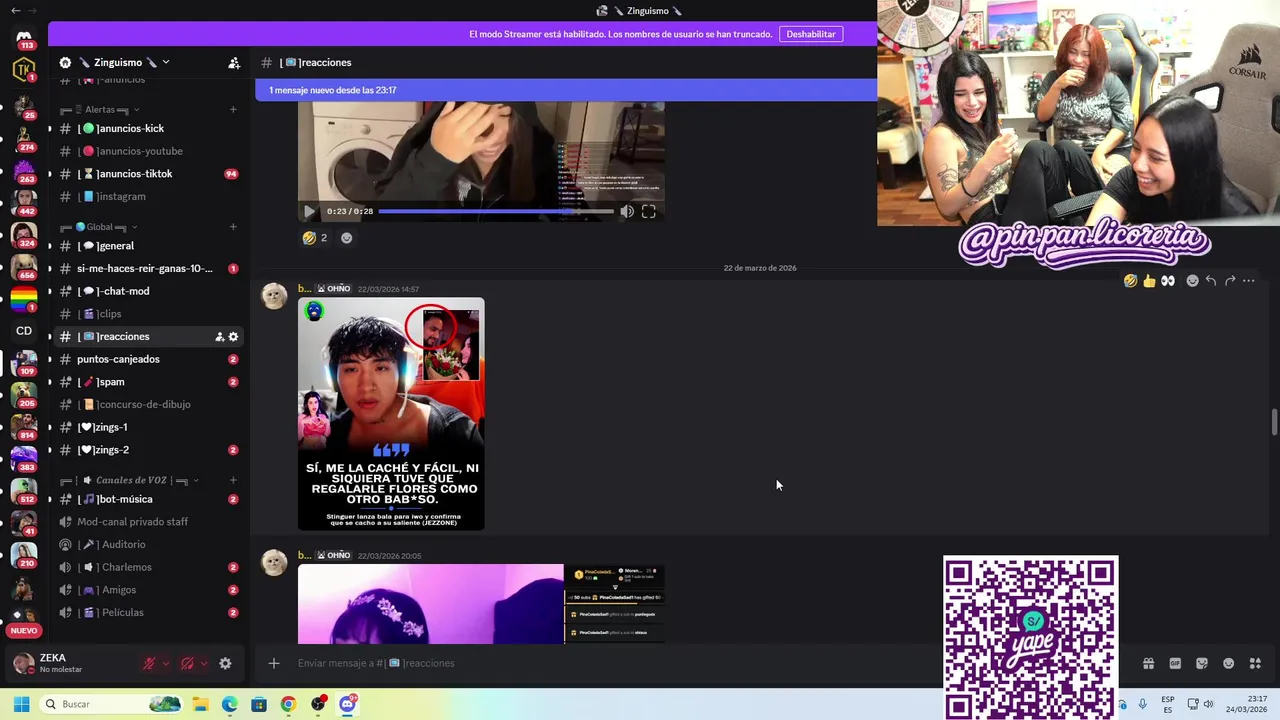The image size is (1280, 720).
Task: Mute the video volume icon
Action: pos(627,211)
